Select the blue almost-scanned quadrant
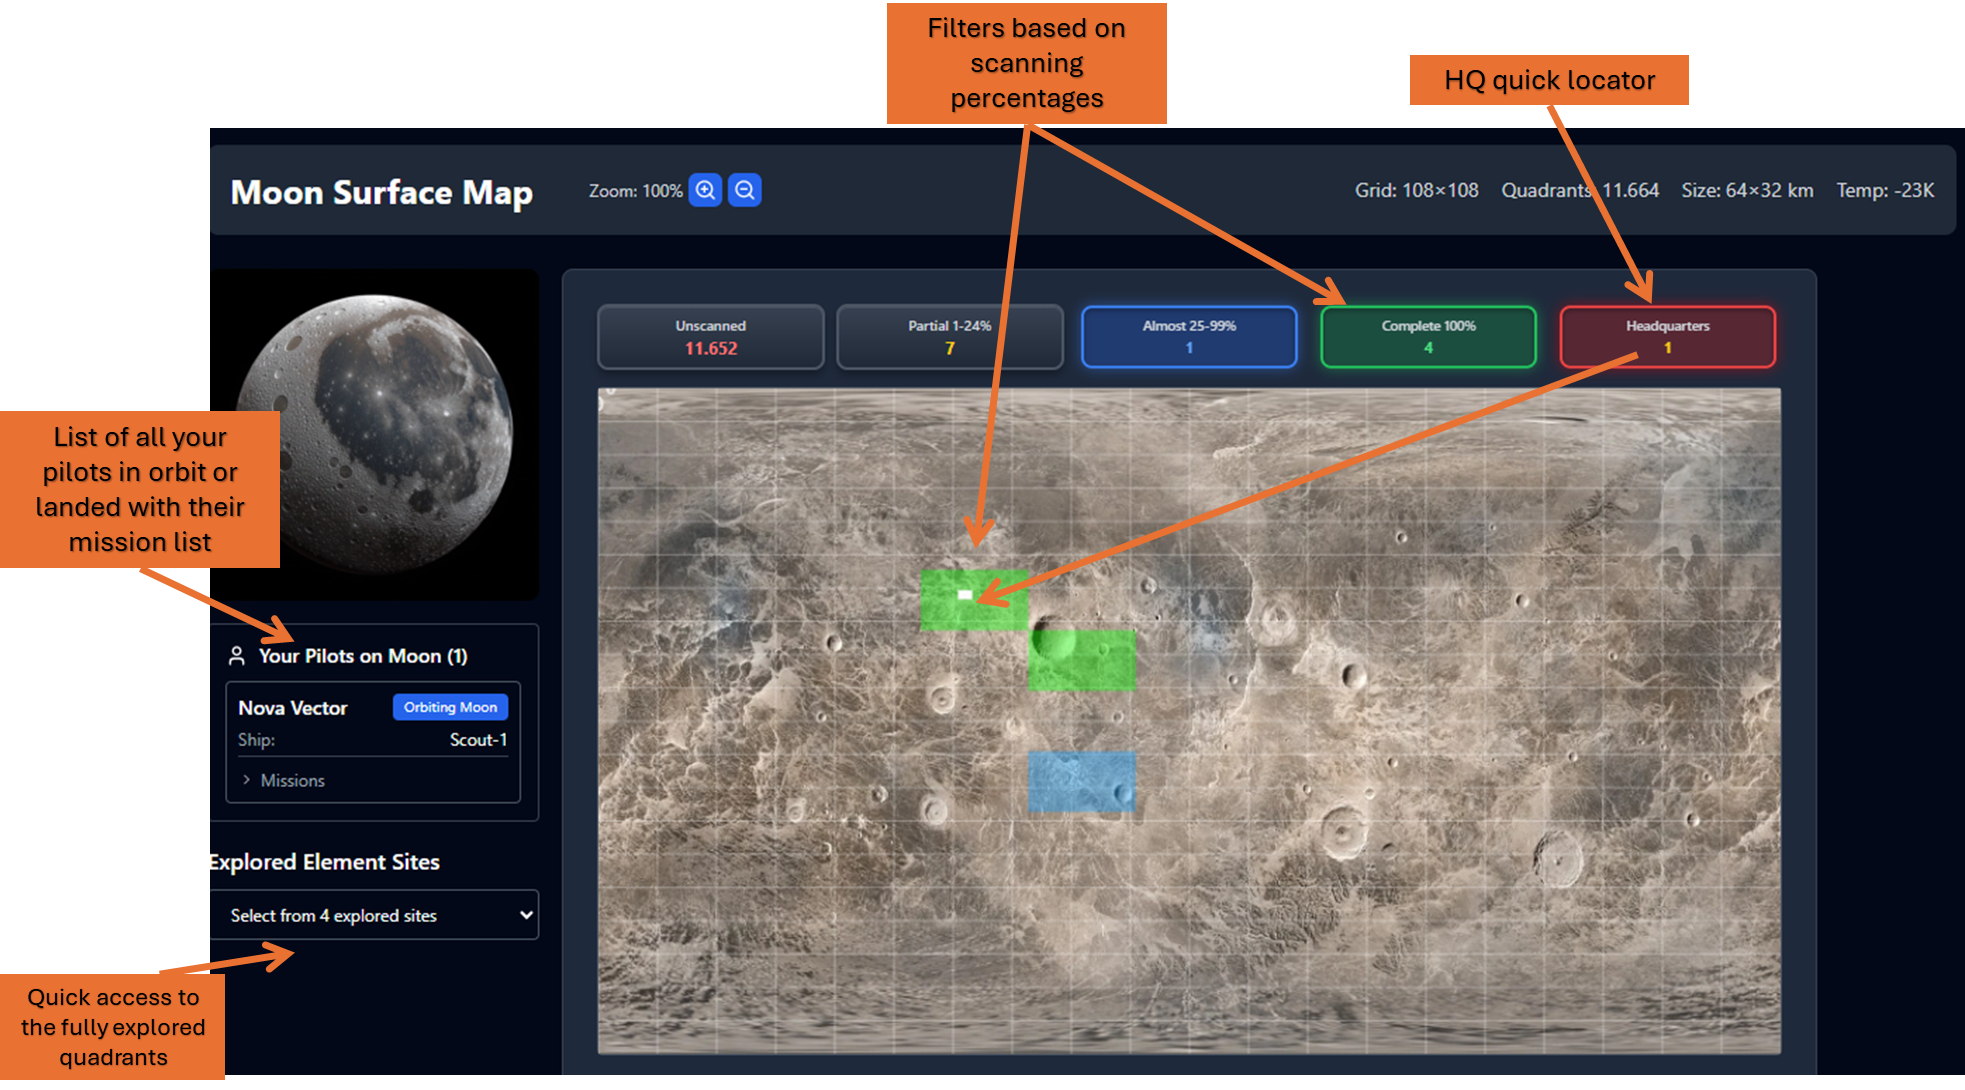This screenshot has height=1090, width=1965. pyautogui.click(x=1081, y=781)
